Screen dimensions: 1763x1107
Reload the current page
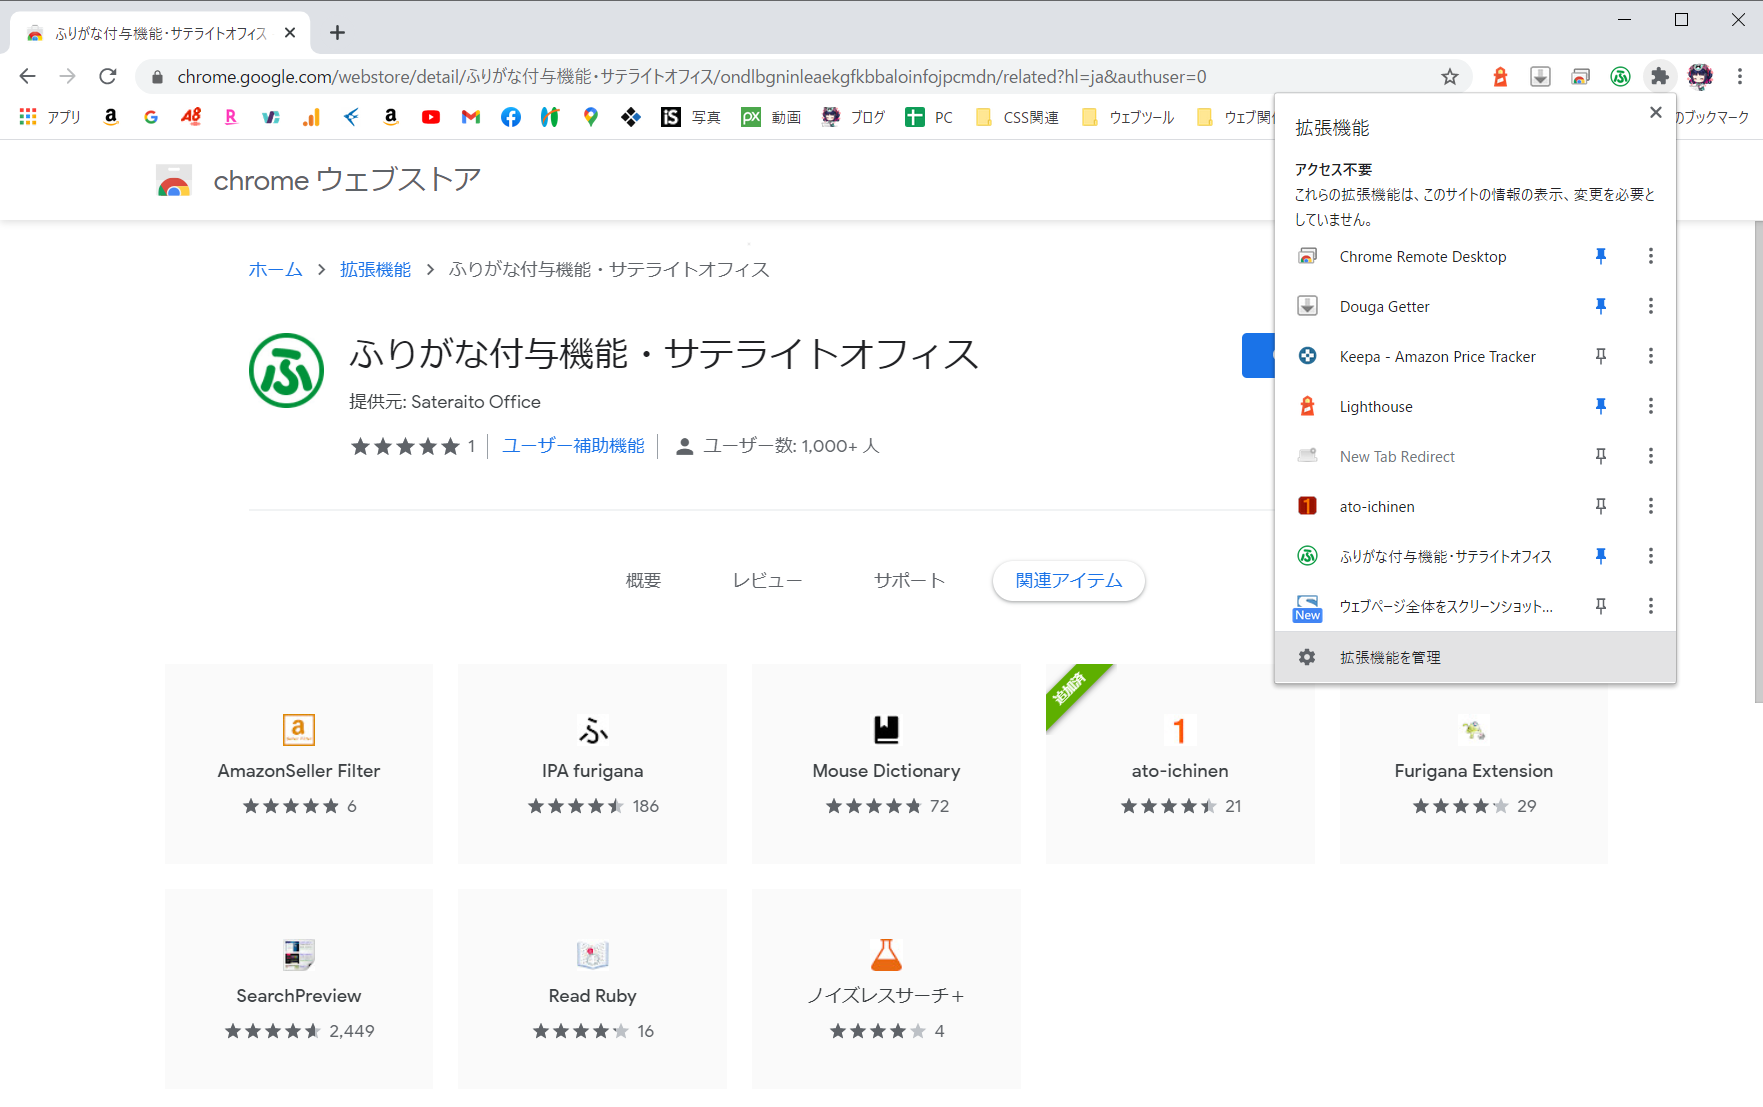point(108,76)
